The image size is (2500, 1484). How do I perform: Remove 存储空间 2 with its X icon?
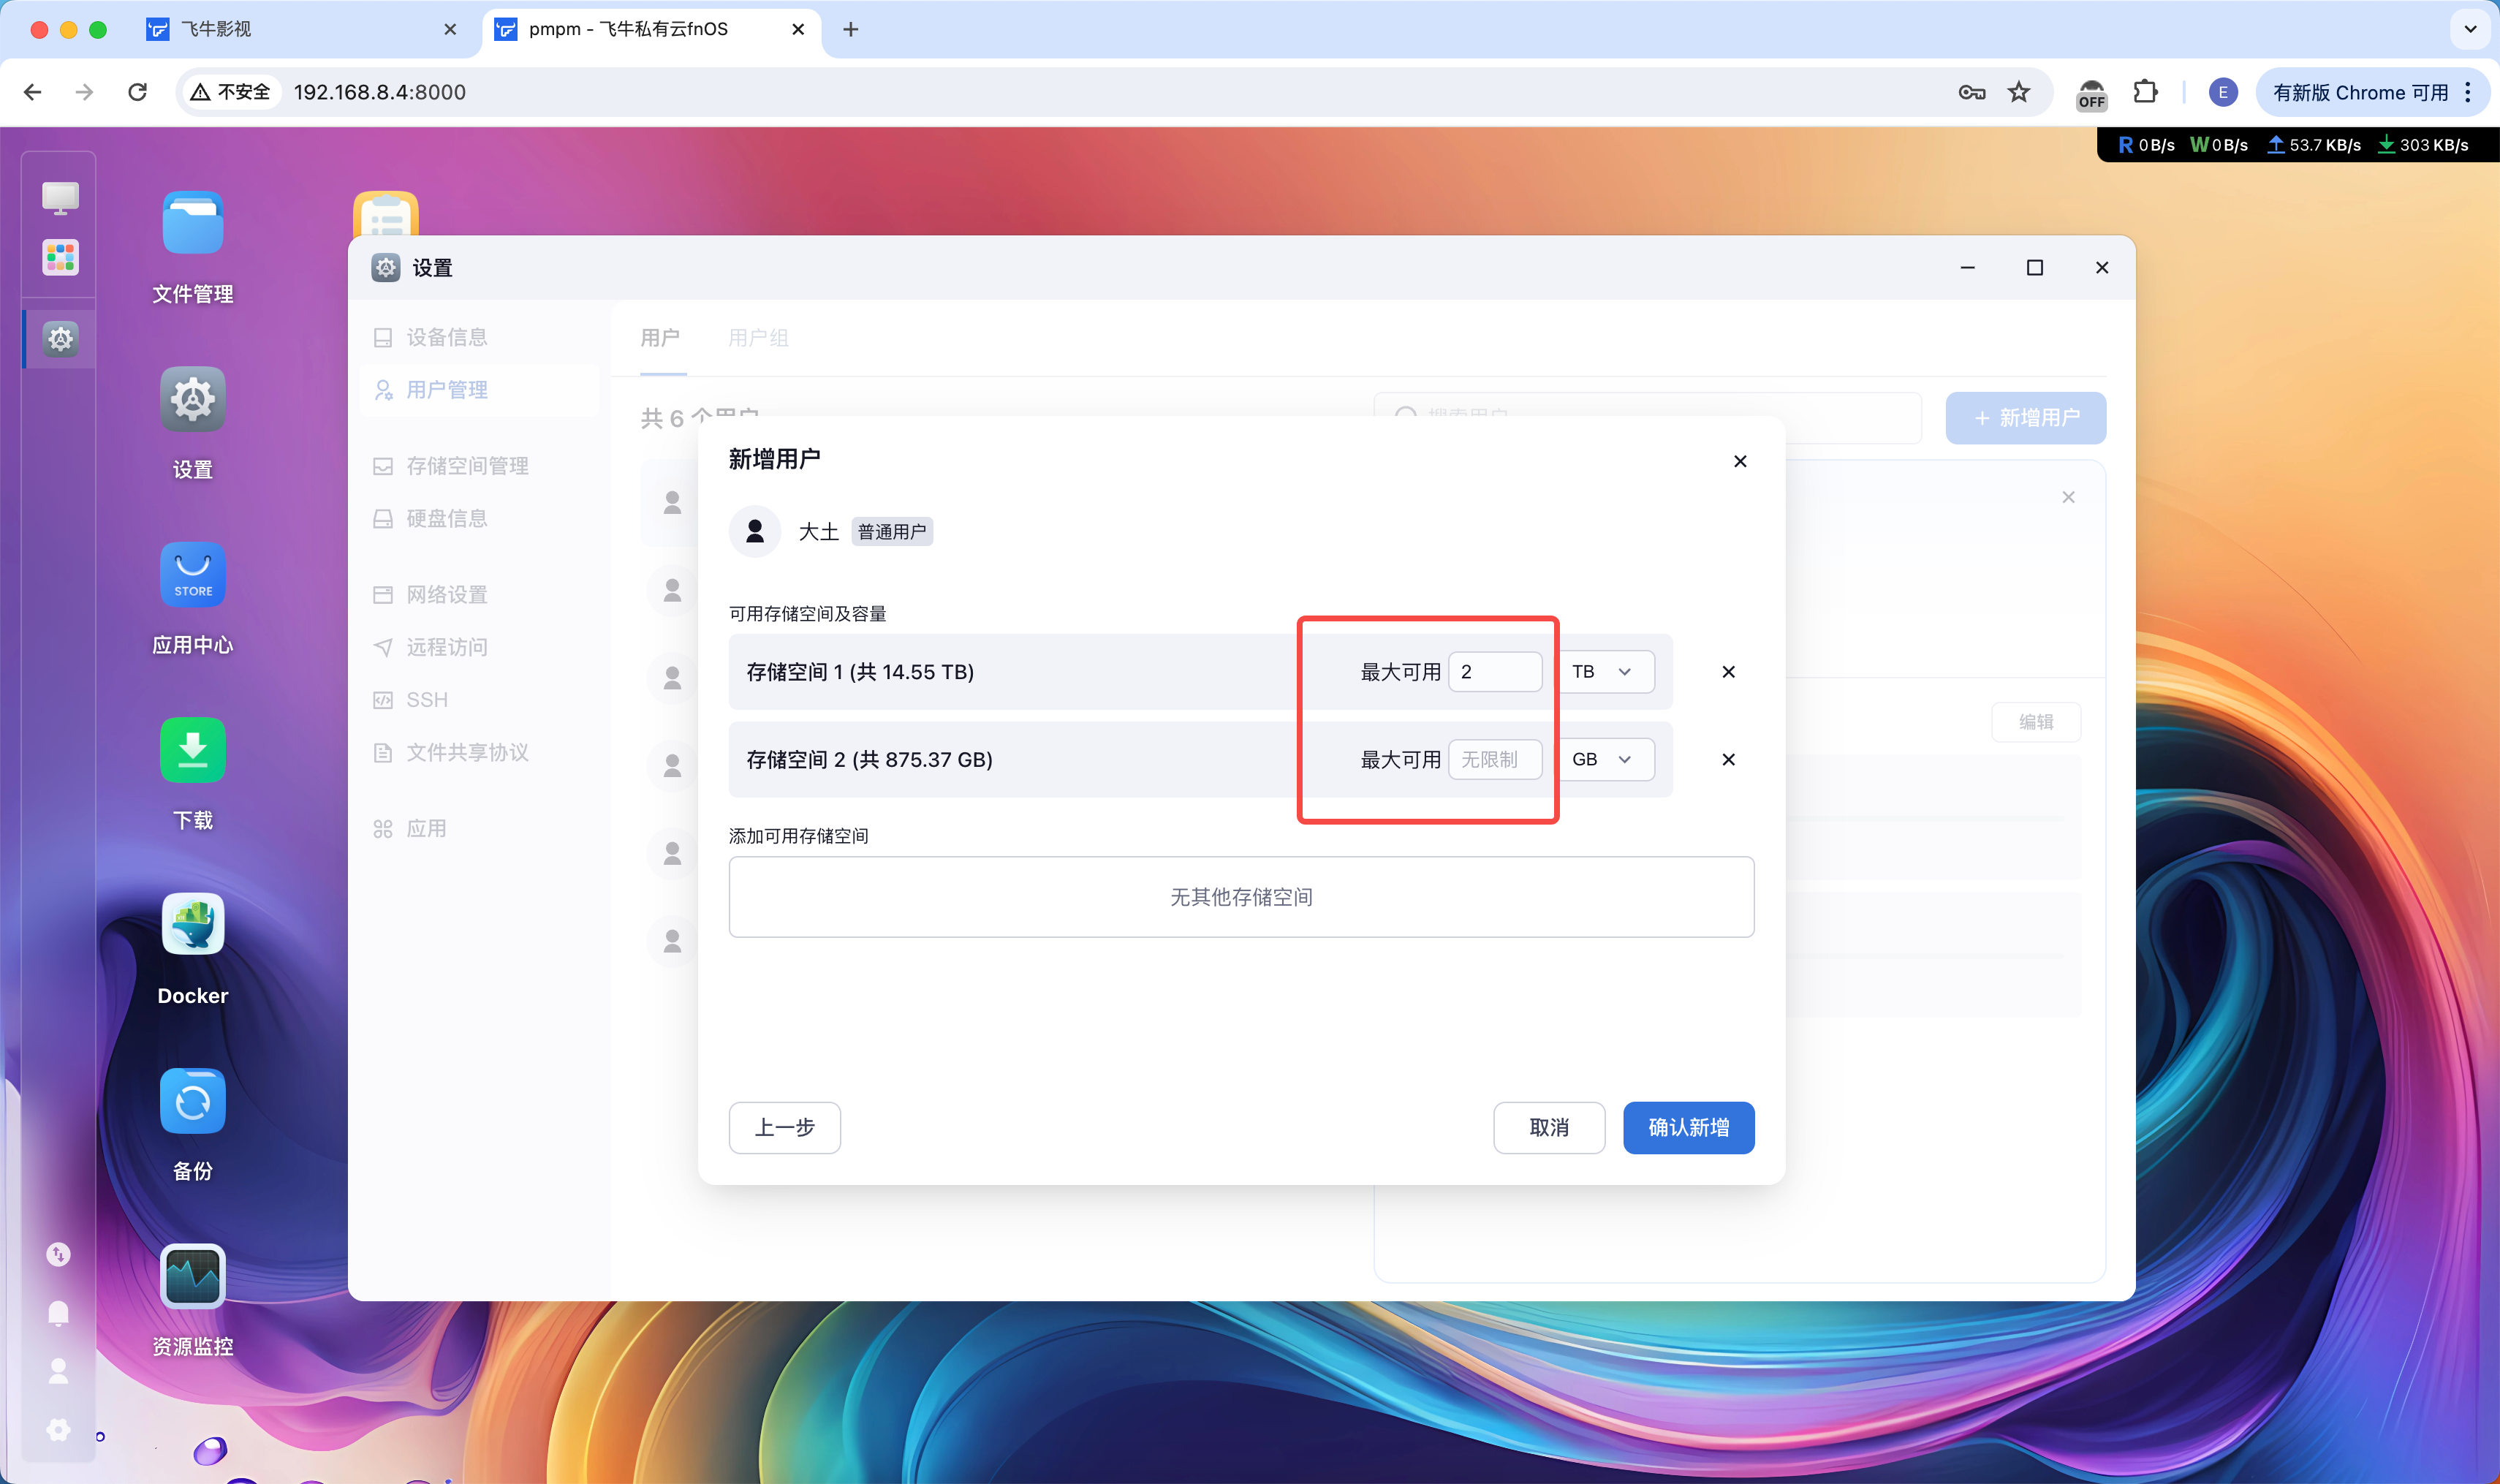coord(1728,760)
